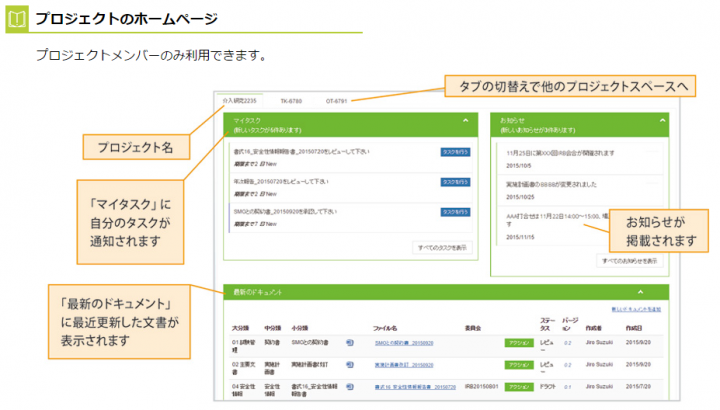Viewport: 720px width, 410px height.
Task: Open document icon in 書式16_安全性情報報告書 row
Action: (349, 387)
